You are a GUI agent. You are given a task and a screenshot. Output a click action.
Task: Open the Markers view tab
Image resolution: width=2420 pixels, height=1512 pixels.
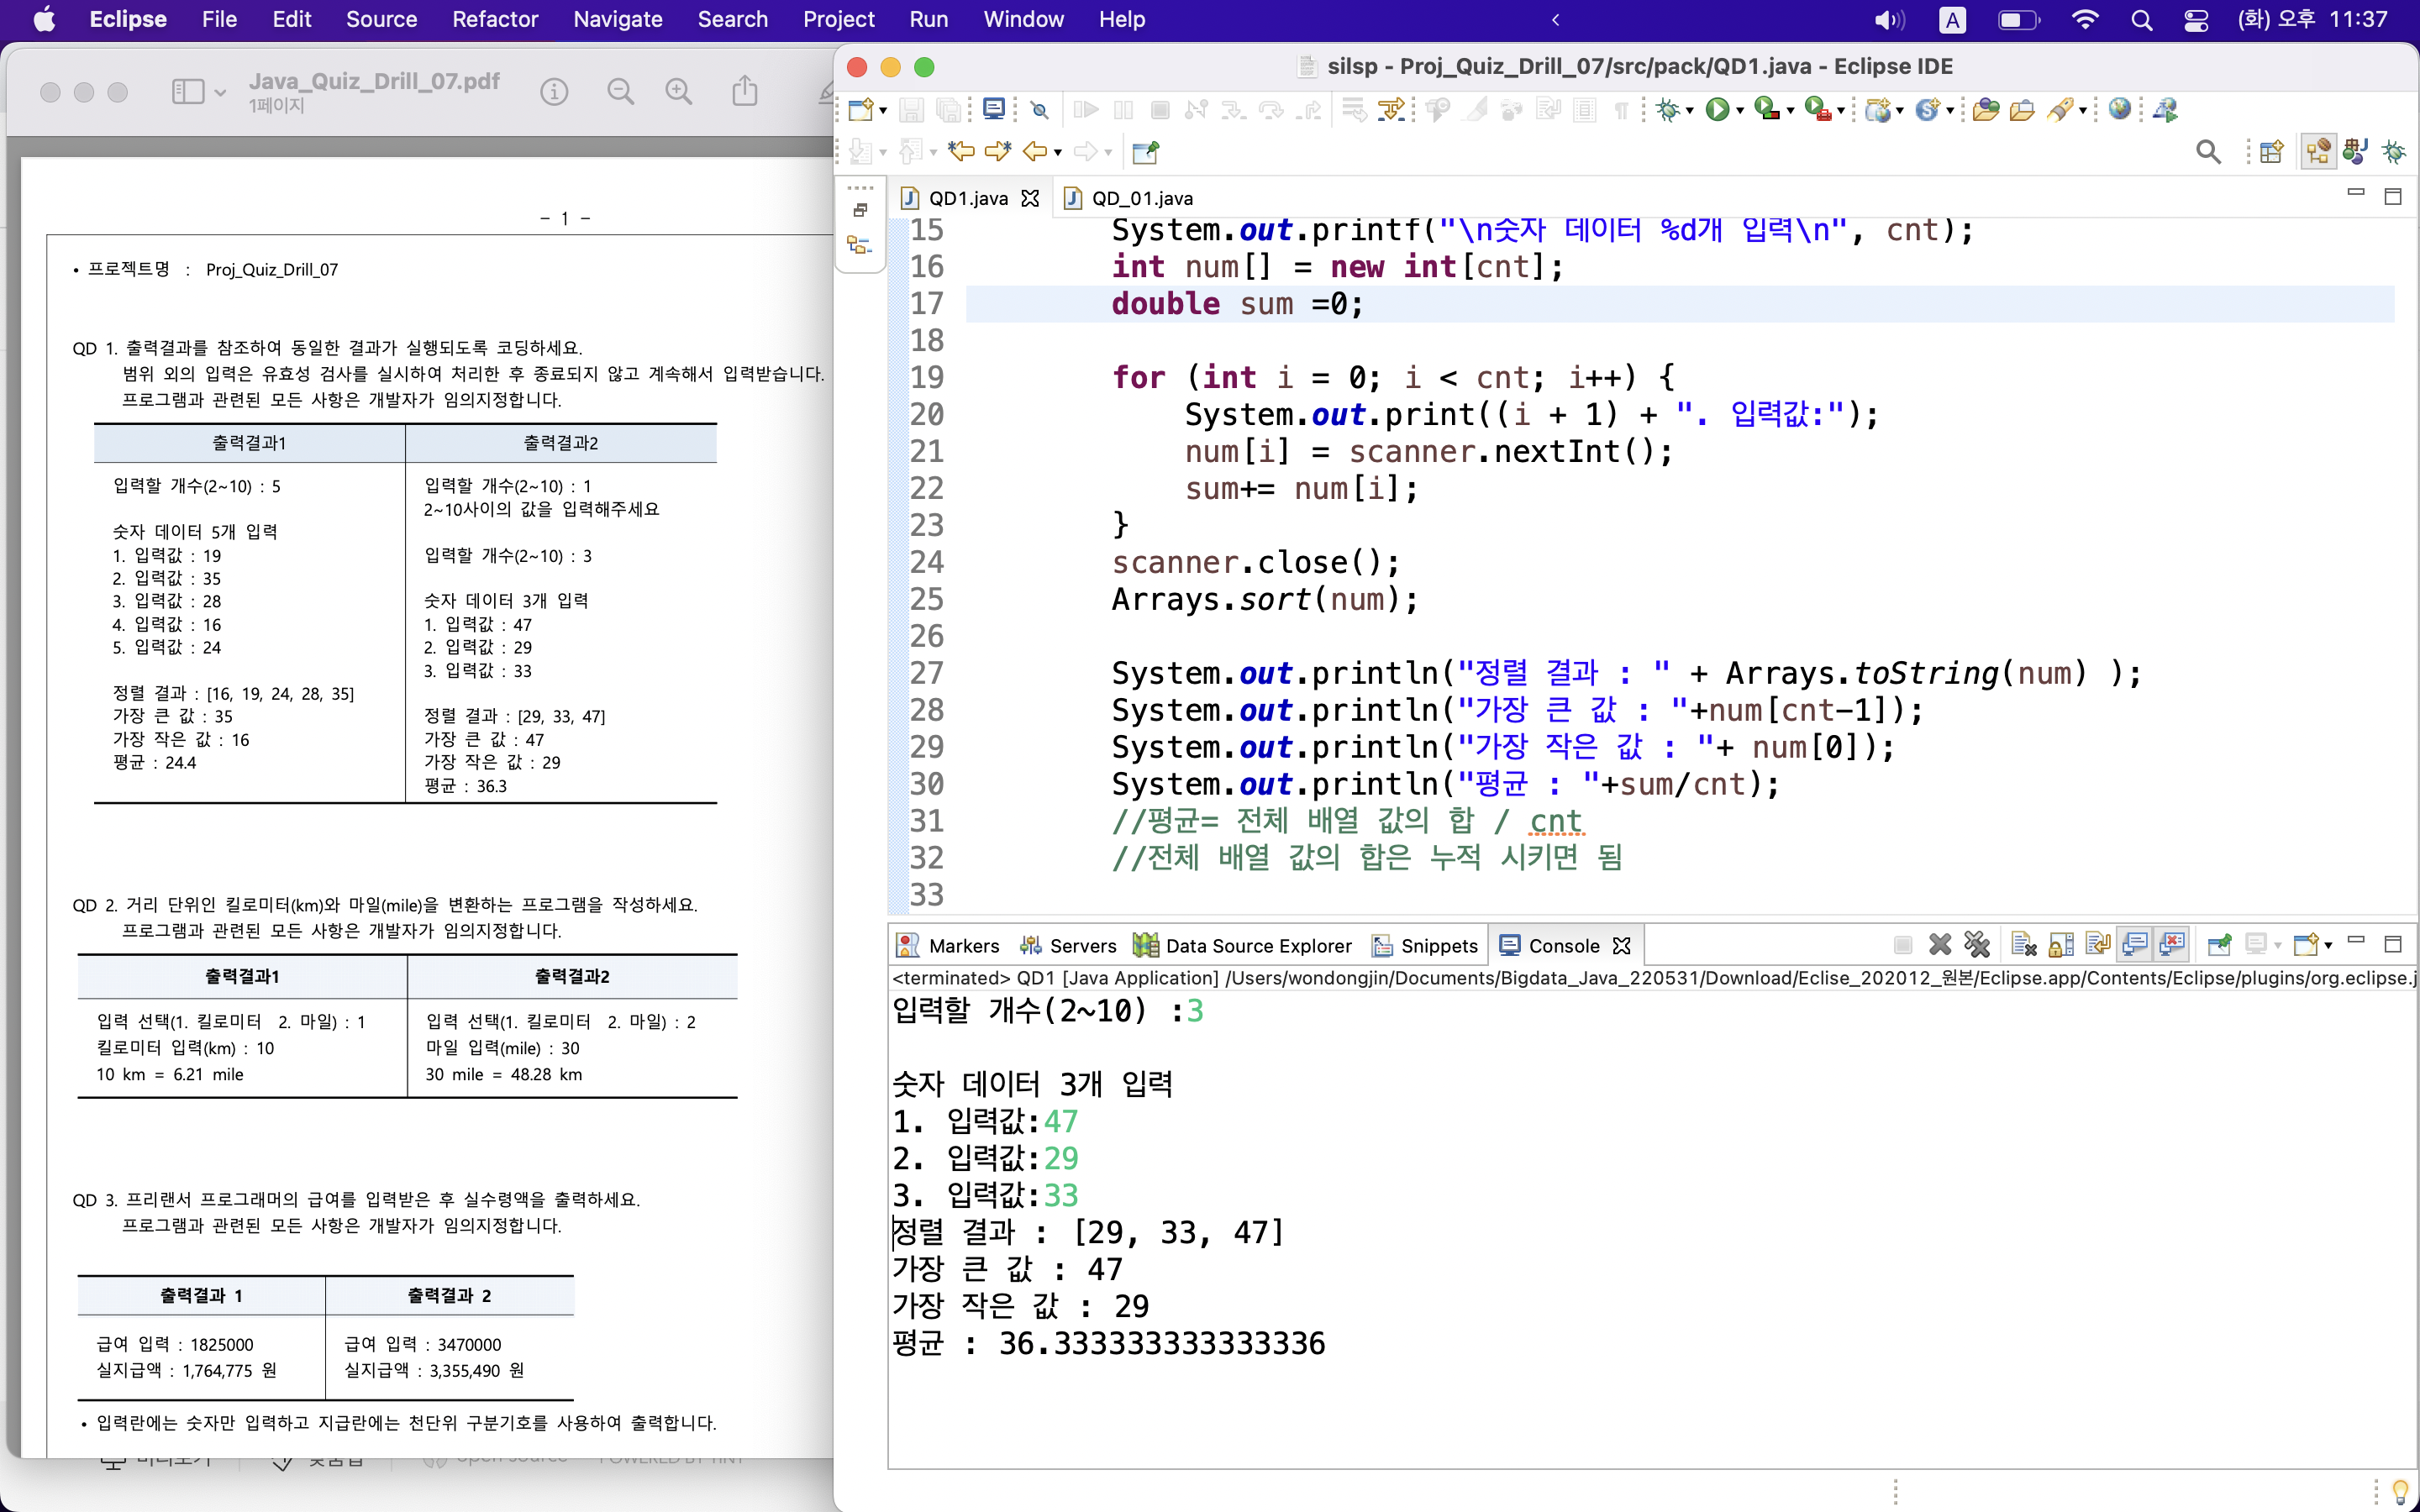962,945
